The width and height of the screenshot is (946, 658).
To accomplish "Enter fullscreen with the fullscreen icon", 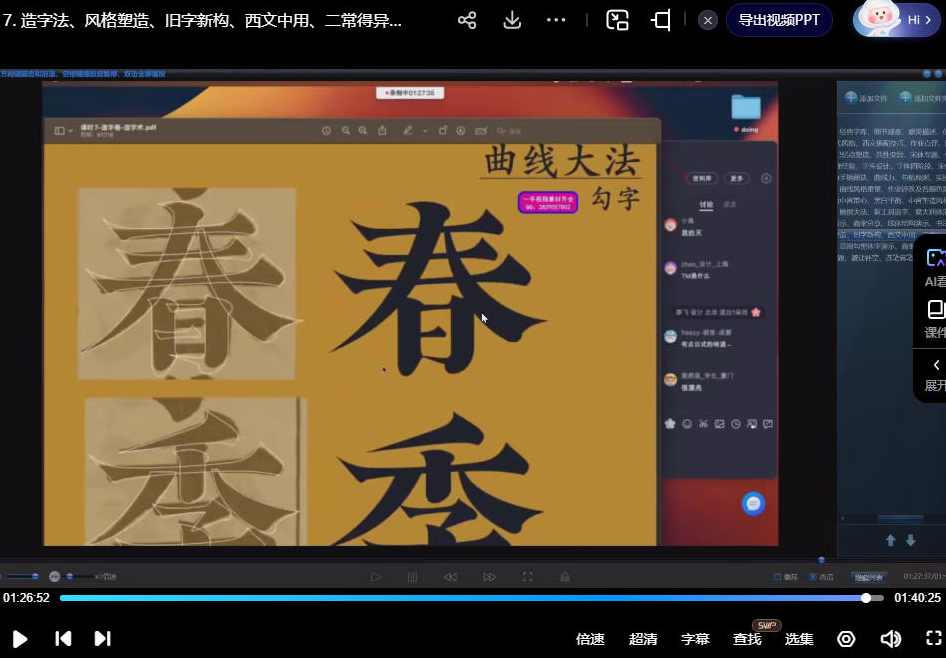I will click(932, 638).
